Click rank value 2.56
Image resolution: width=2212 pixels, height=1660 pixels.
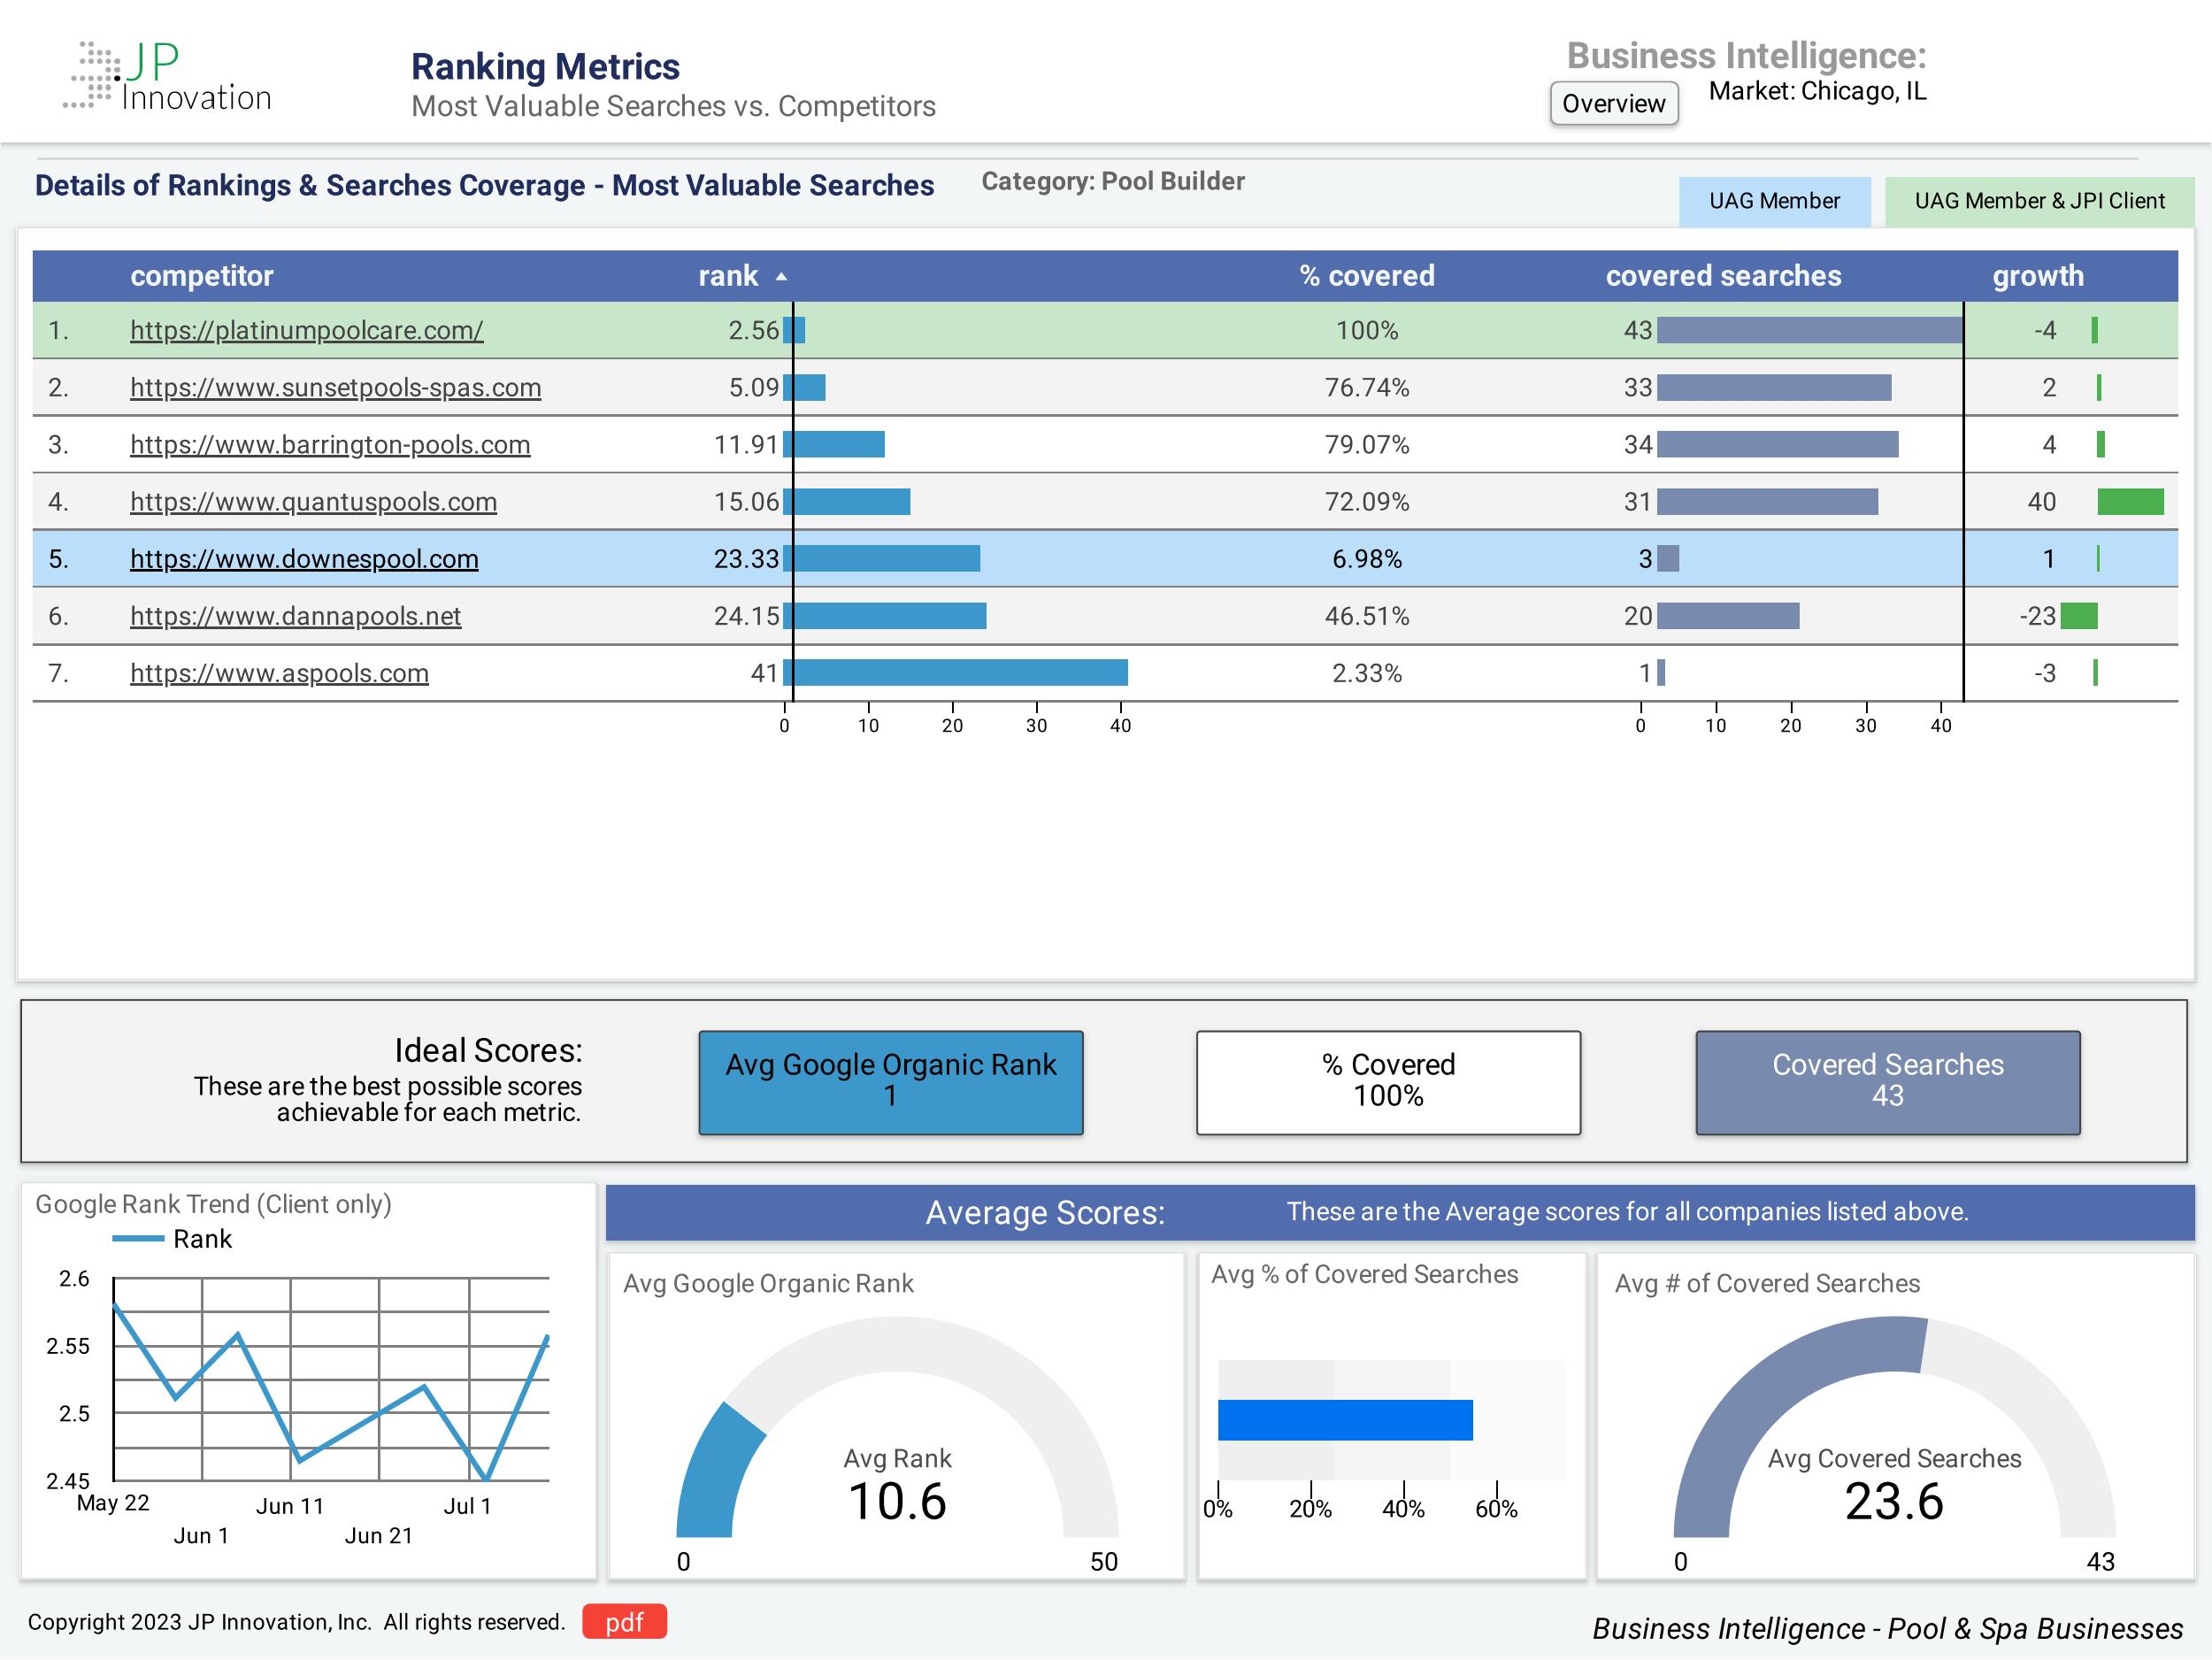[x=753, y=330]
